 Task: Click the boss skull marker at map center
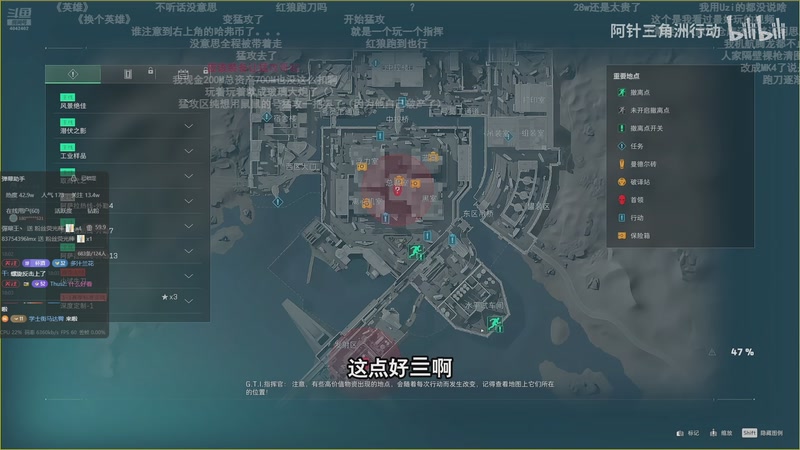point(397,191)
